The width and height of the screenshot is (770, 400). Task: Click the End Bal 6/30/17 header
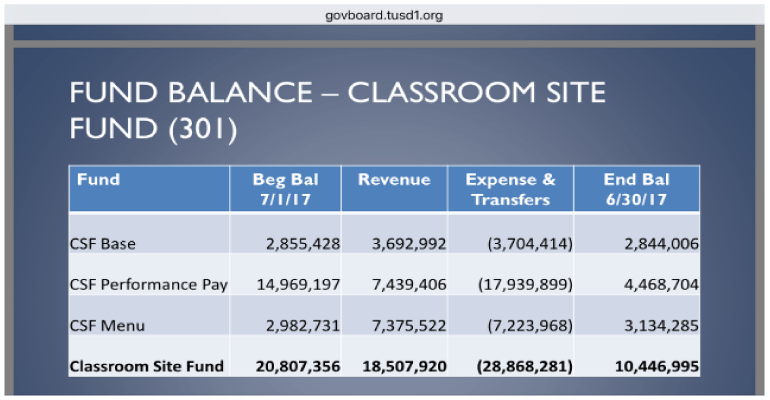pyautogui.click(x=636, y=189)
